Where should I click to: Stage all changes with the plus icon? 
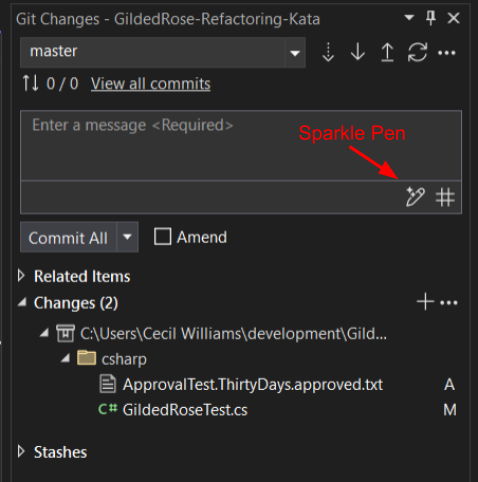pyautogui.click(x=425, y=302)
